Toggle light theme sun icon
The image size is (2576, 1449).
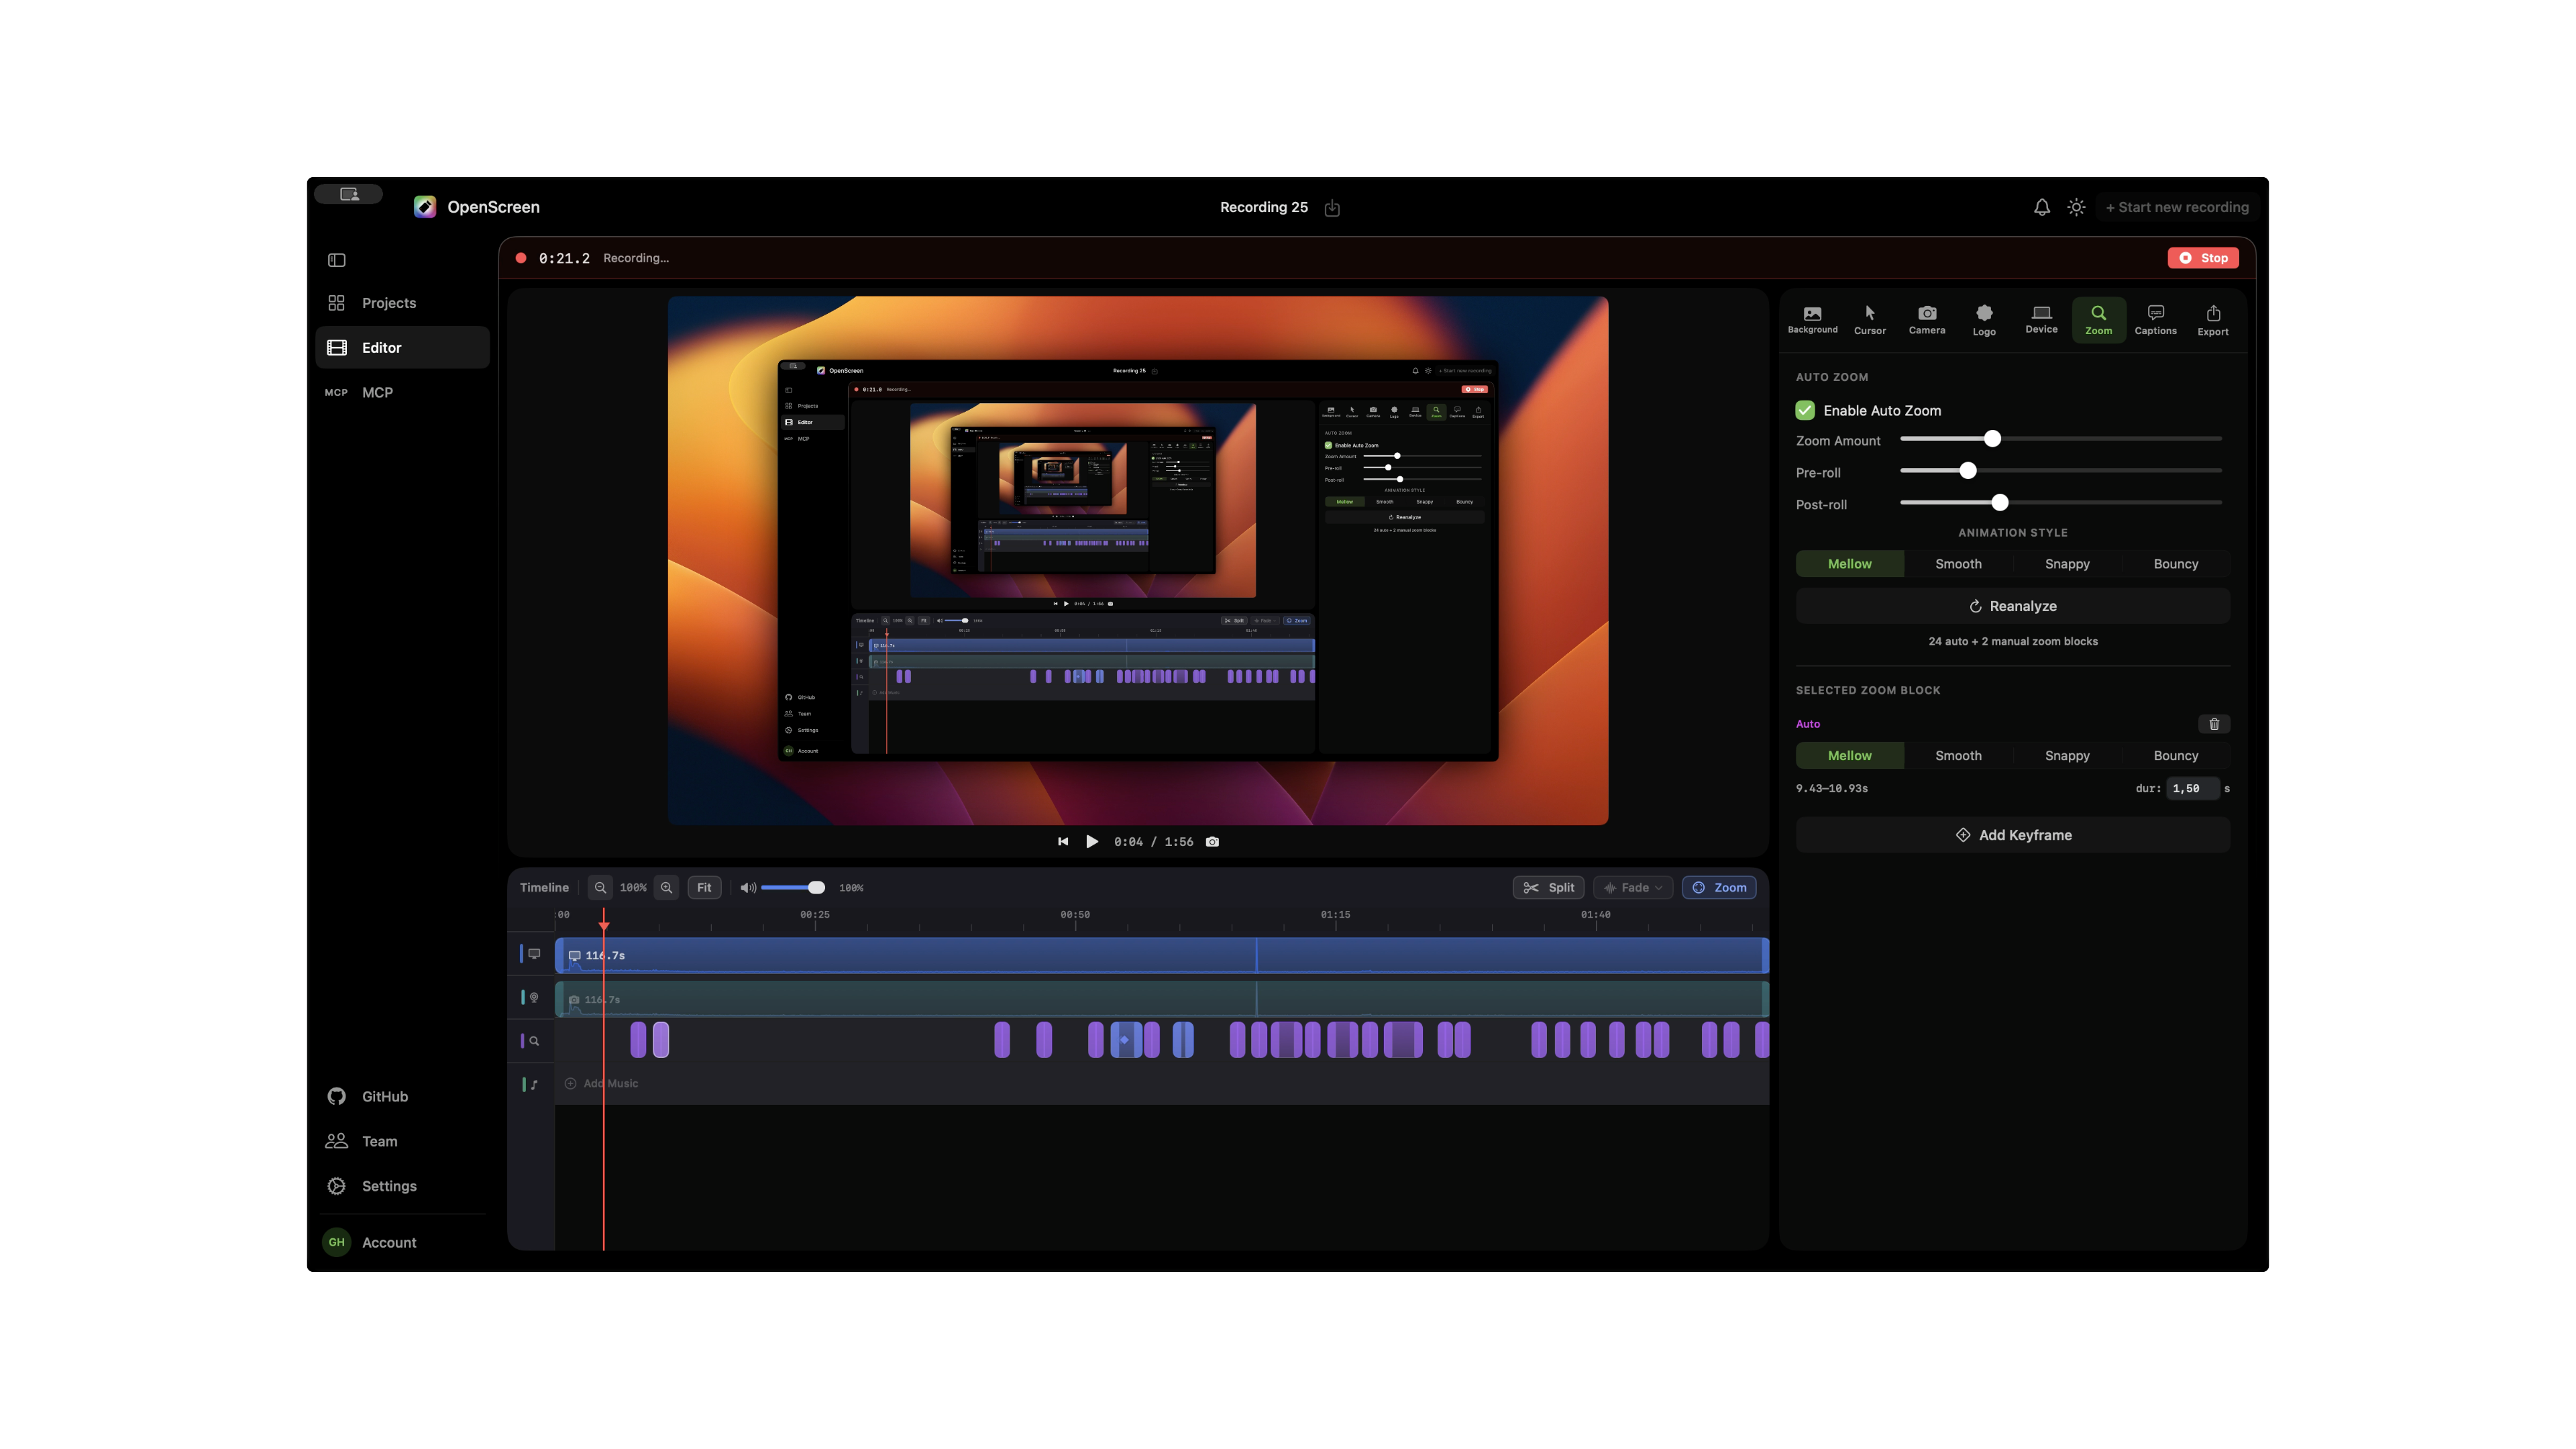point(2076,207)
